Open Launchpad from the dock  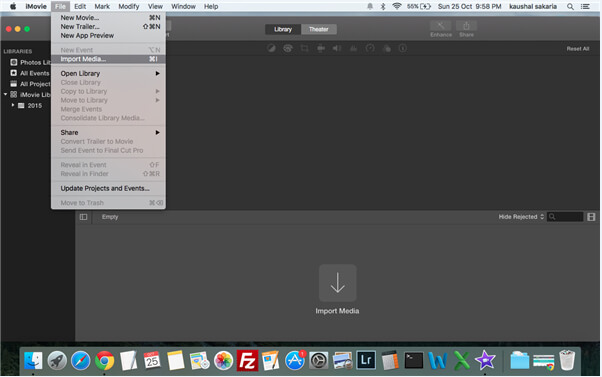(57, 361)
